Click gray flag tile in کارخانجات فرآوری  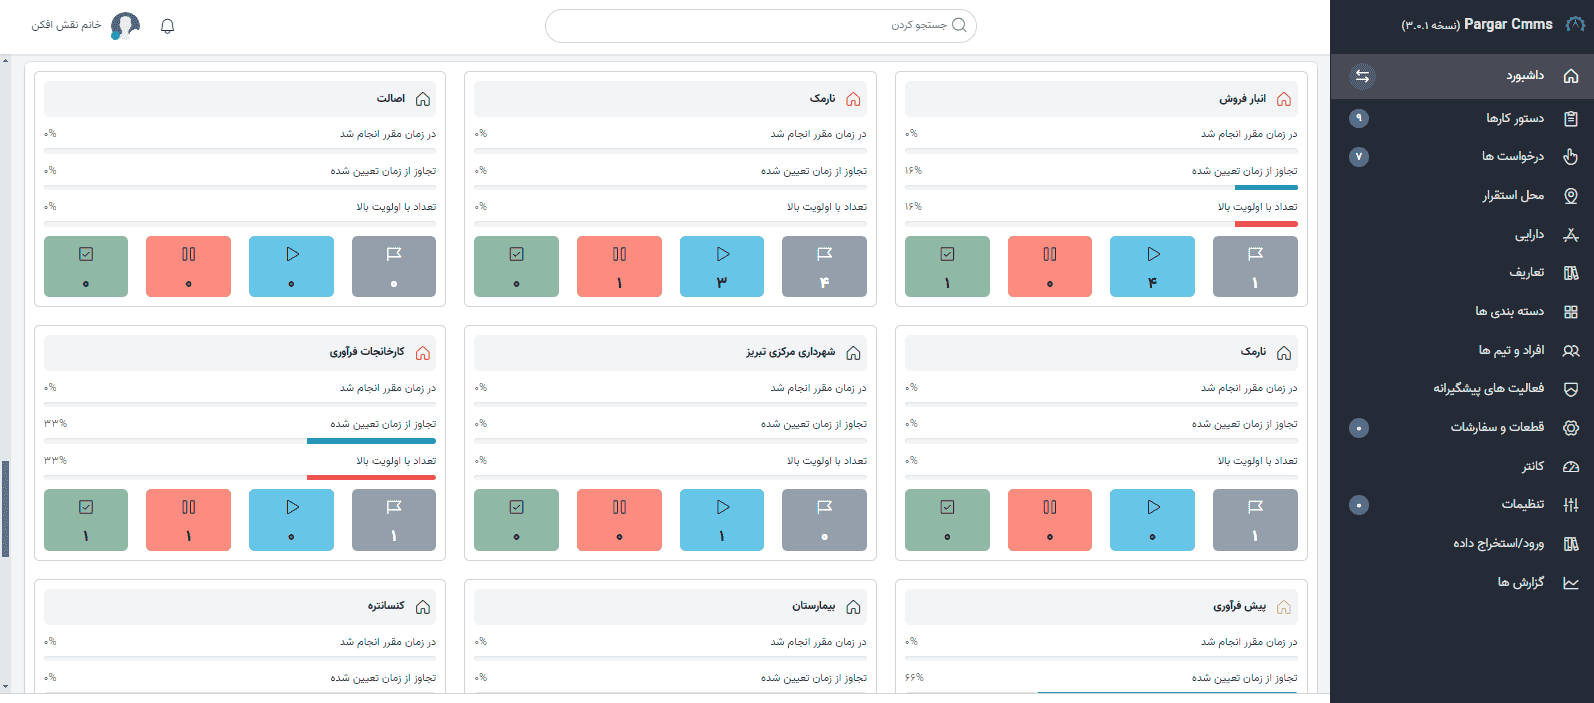(x=394, y=520)
